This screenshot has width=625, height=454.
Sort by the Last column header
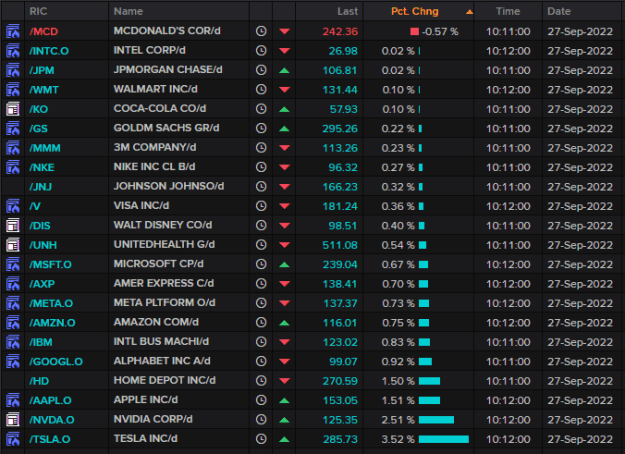point(347,11)
